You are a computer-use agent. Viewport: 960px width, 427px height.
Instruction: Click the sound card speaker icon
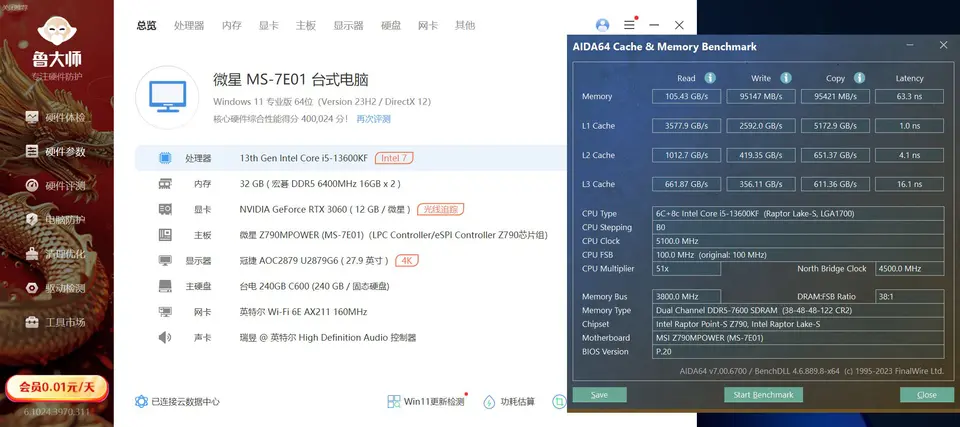click(x=165, y=338)
